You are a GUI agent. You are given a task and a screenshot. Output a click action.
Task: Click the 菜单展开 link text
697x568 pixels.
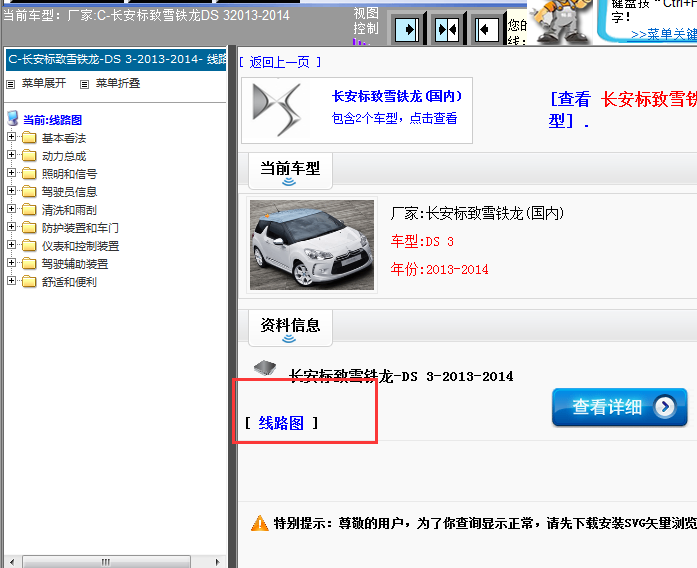44,83
